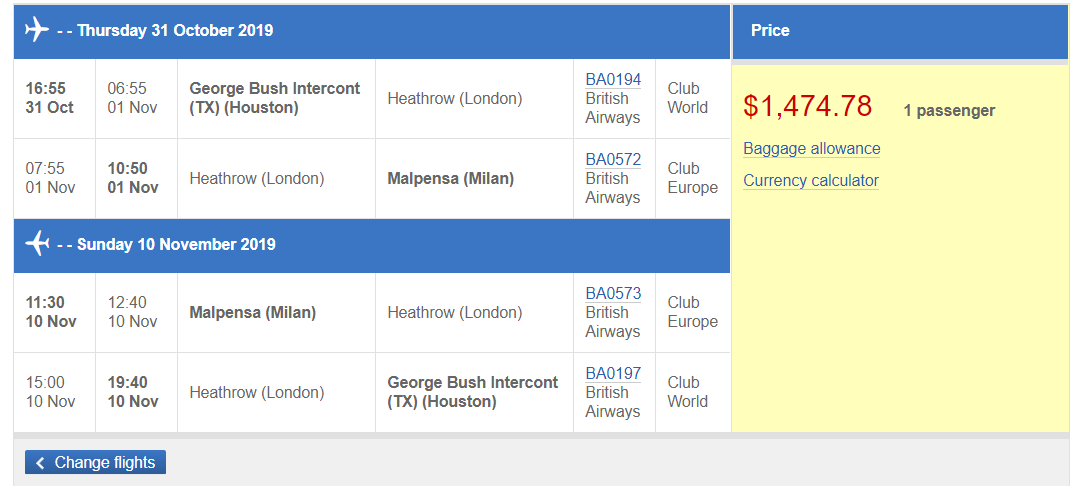1083x495 pixels.
Task: Click the 1 passenger label
Action: [948, 111]
